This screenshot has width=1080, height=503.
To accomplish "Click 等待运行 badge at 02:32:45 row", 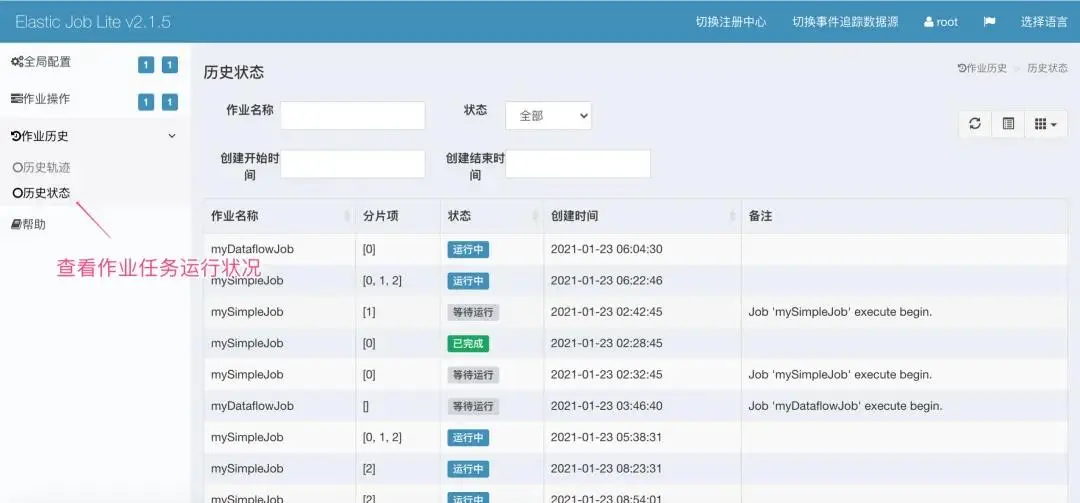I will [472, 375].
